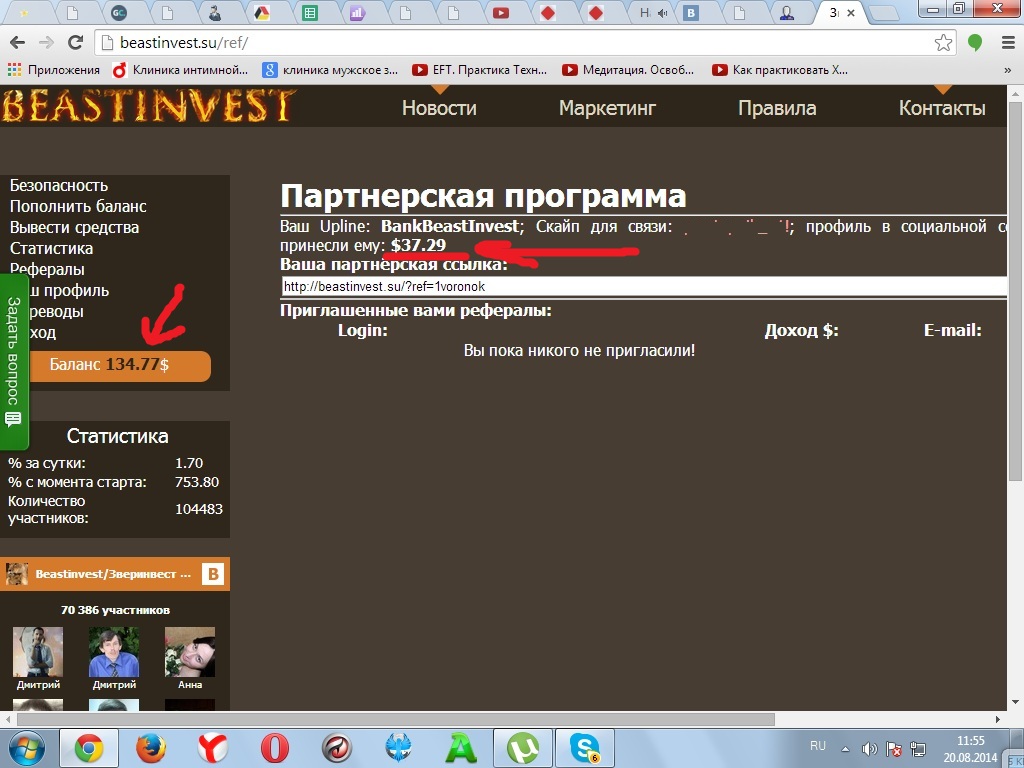Open the Маркетинг menu
This screenshot has width=1024, height=768.
coord(607,108)
